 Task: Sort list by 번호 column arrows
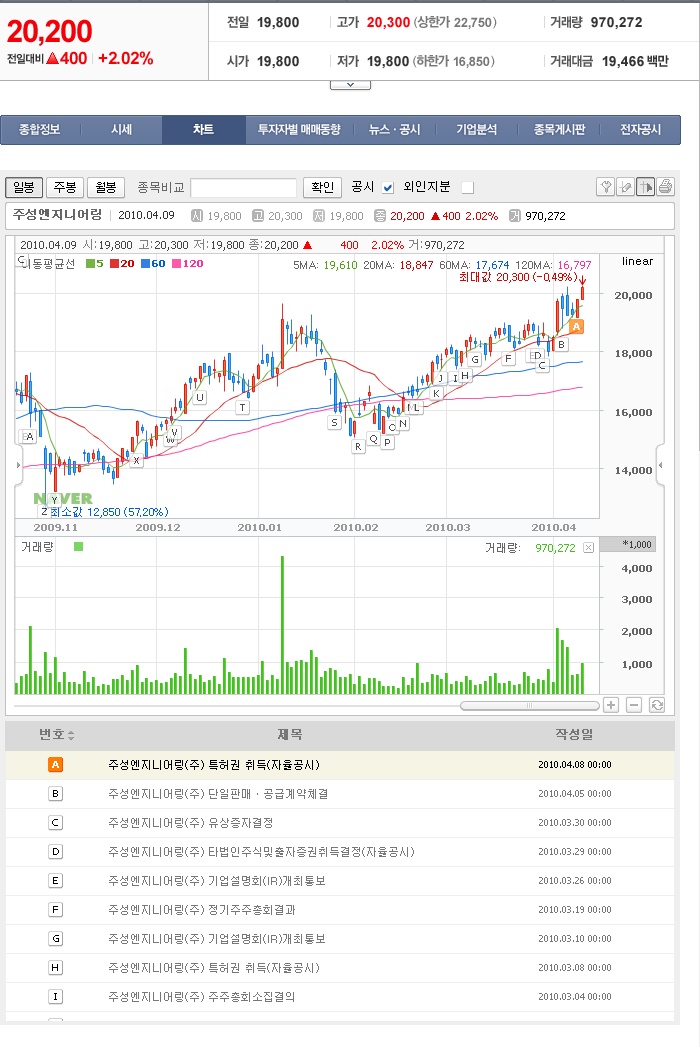point(71,735)
